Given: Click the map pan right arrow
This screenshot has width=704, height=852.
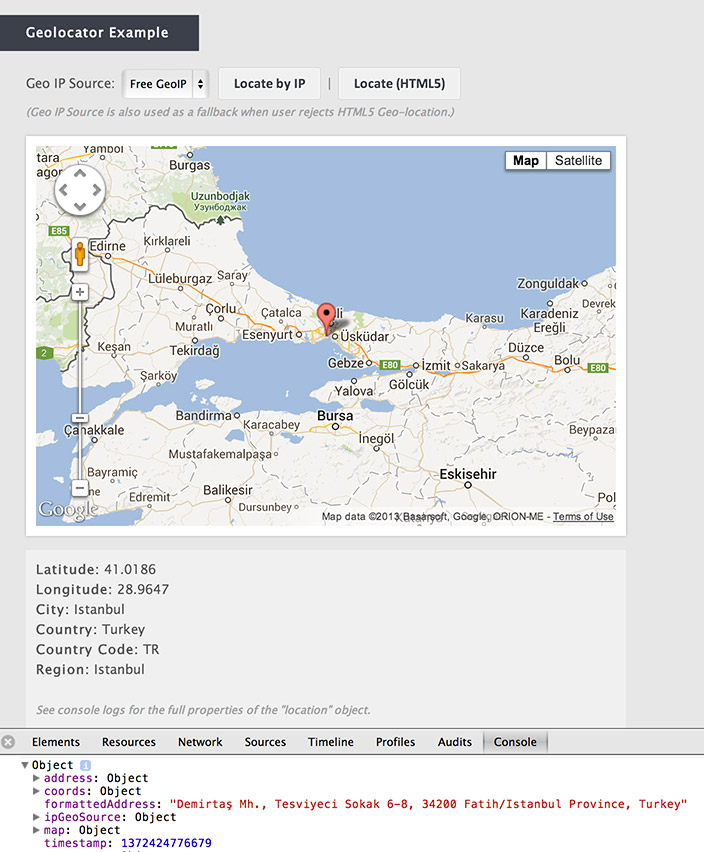Looking at the screenshot, I should (x=97, y=190).
